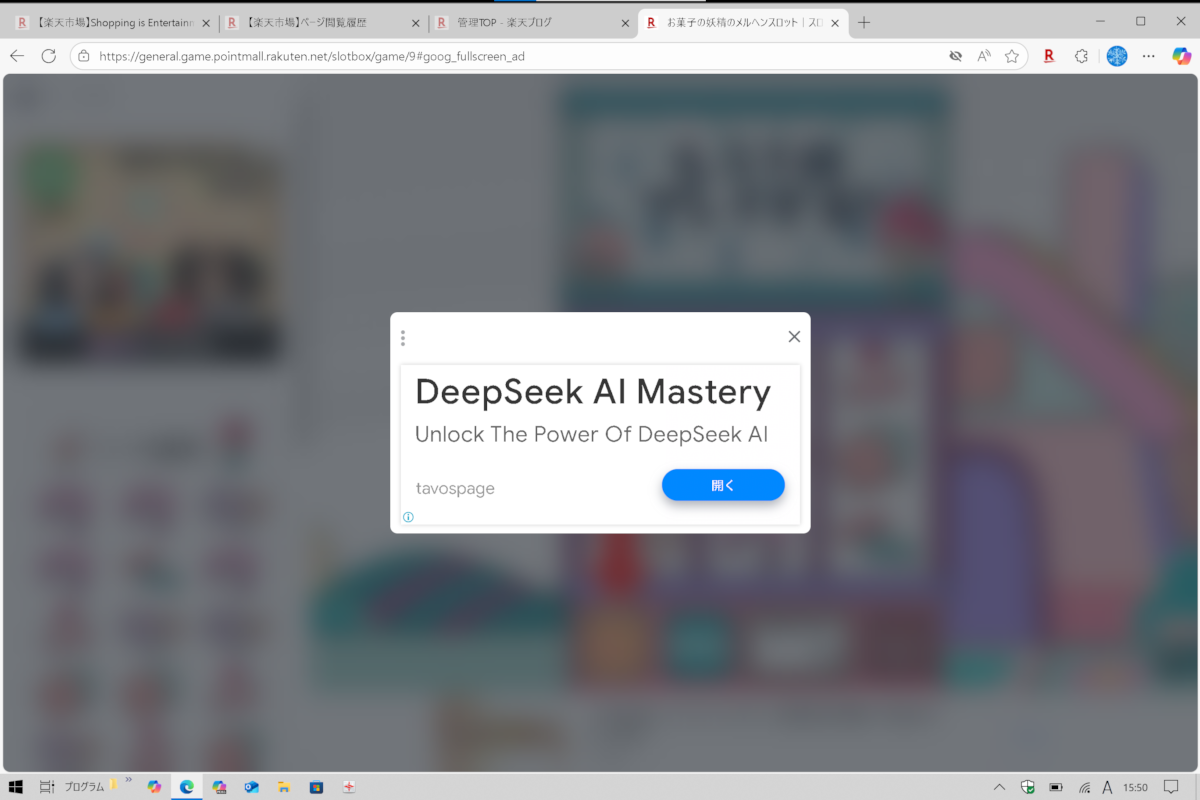Open Edge Settings and more menu
1200x800 pixels.
(x=1149, y=56)
